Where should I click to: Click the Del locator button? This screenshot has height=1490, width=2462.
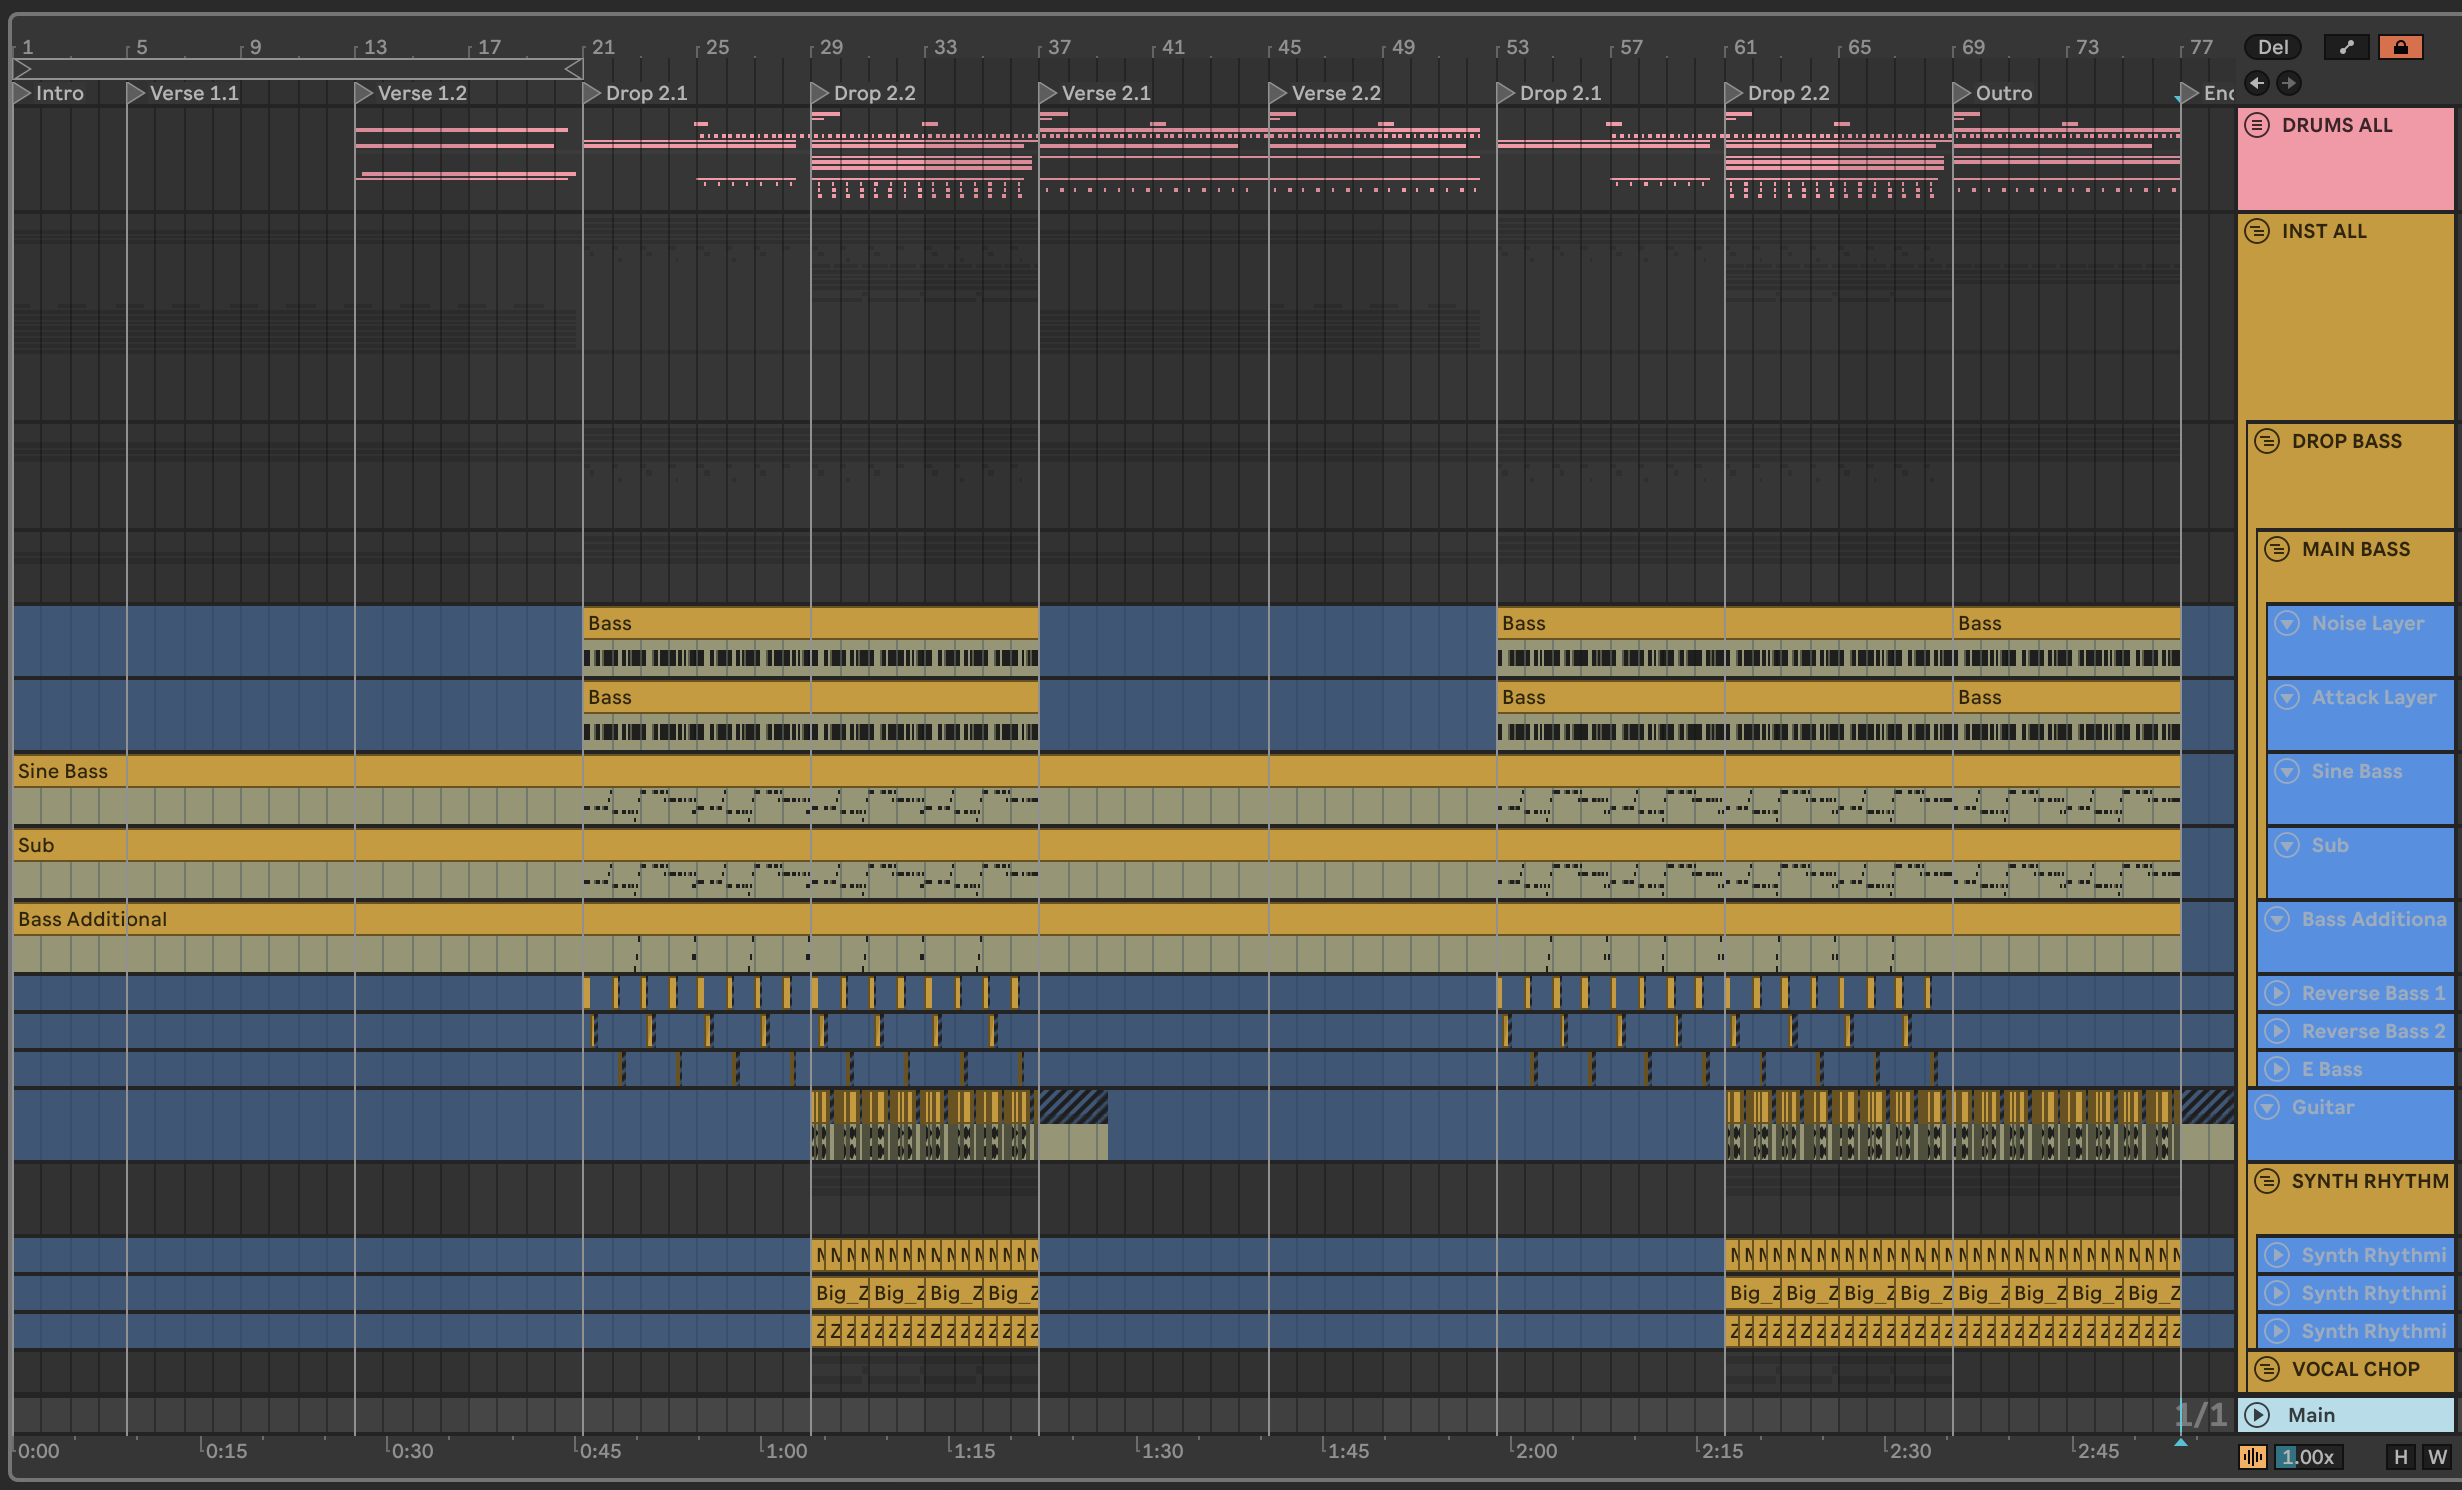click(x=2272, y=47)
